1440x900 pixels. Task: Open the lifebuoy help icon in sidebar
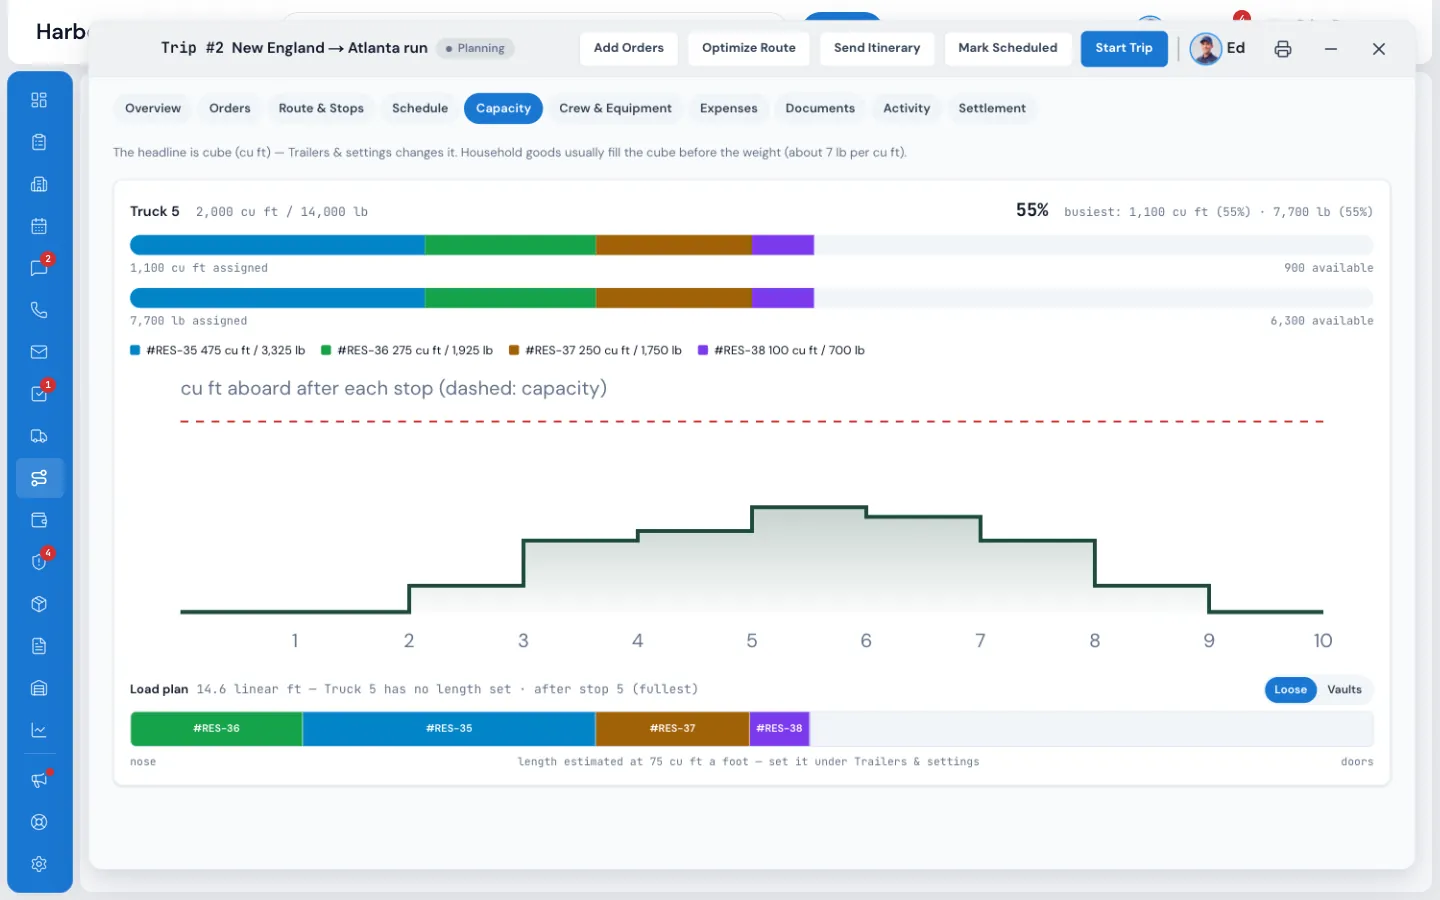click(39, 822)
